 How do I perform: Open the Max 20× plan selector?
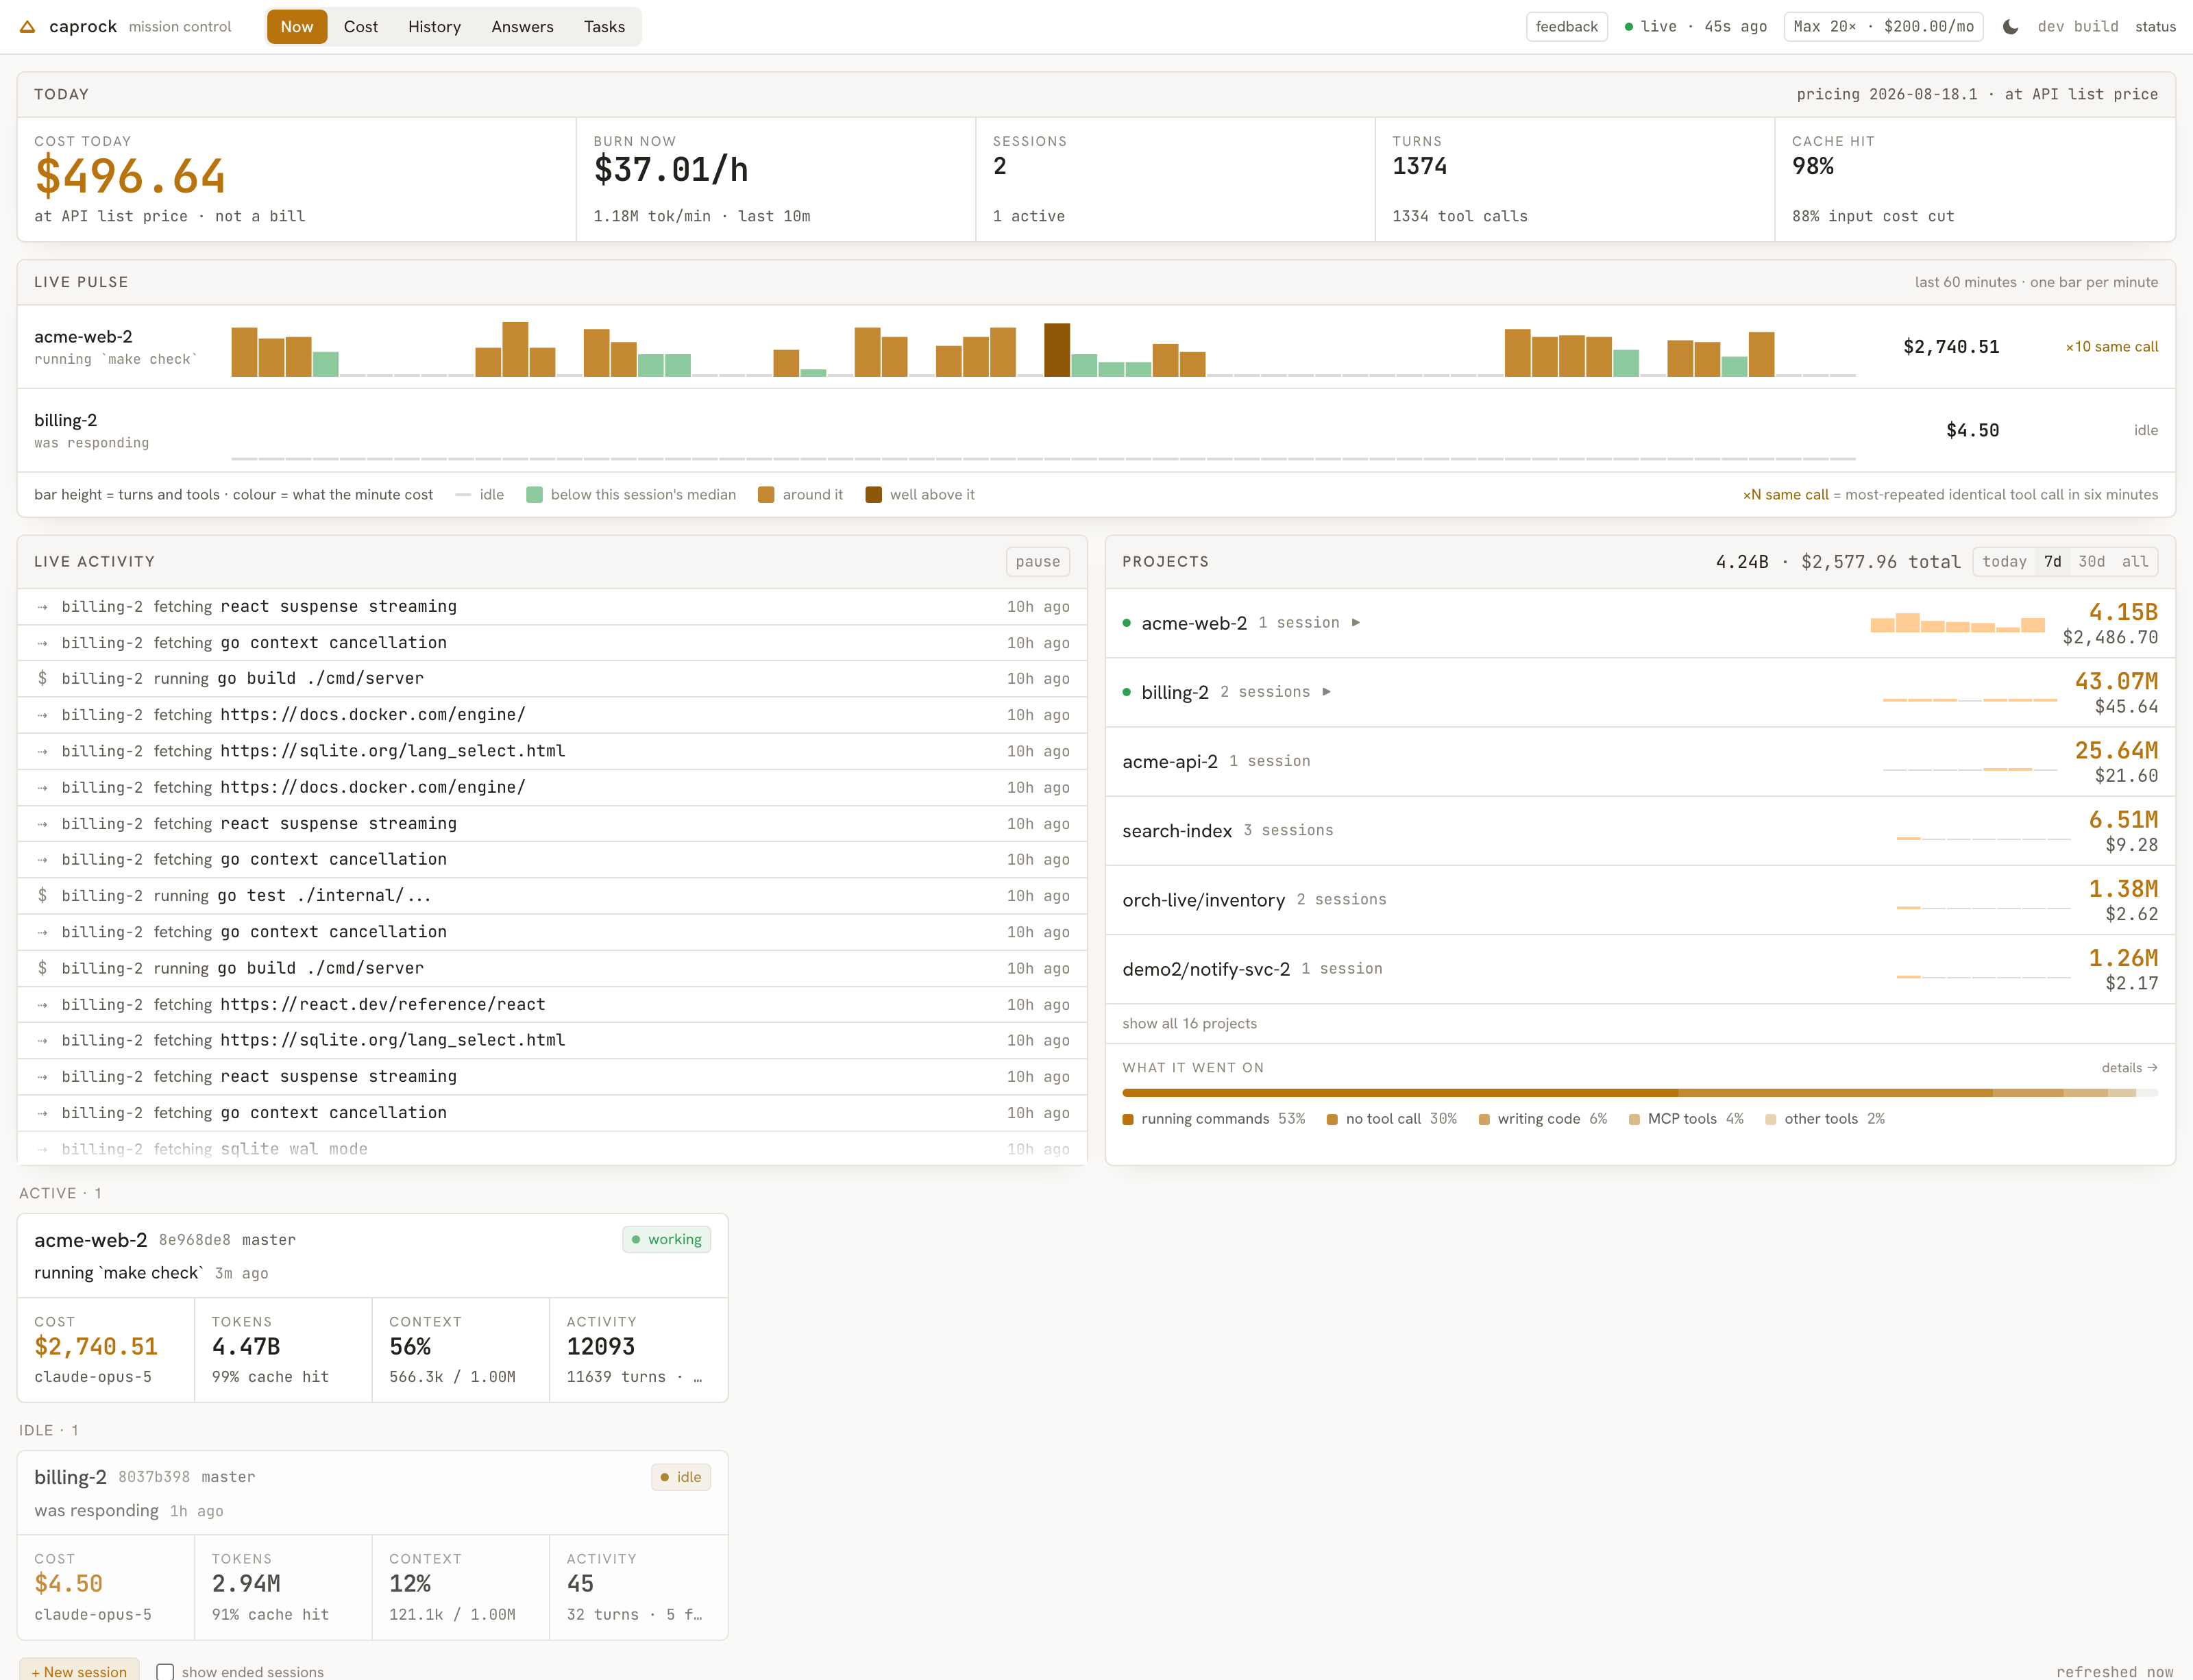pyautogui.click(x=1884, y=27)
